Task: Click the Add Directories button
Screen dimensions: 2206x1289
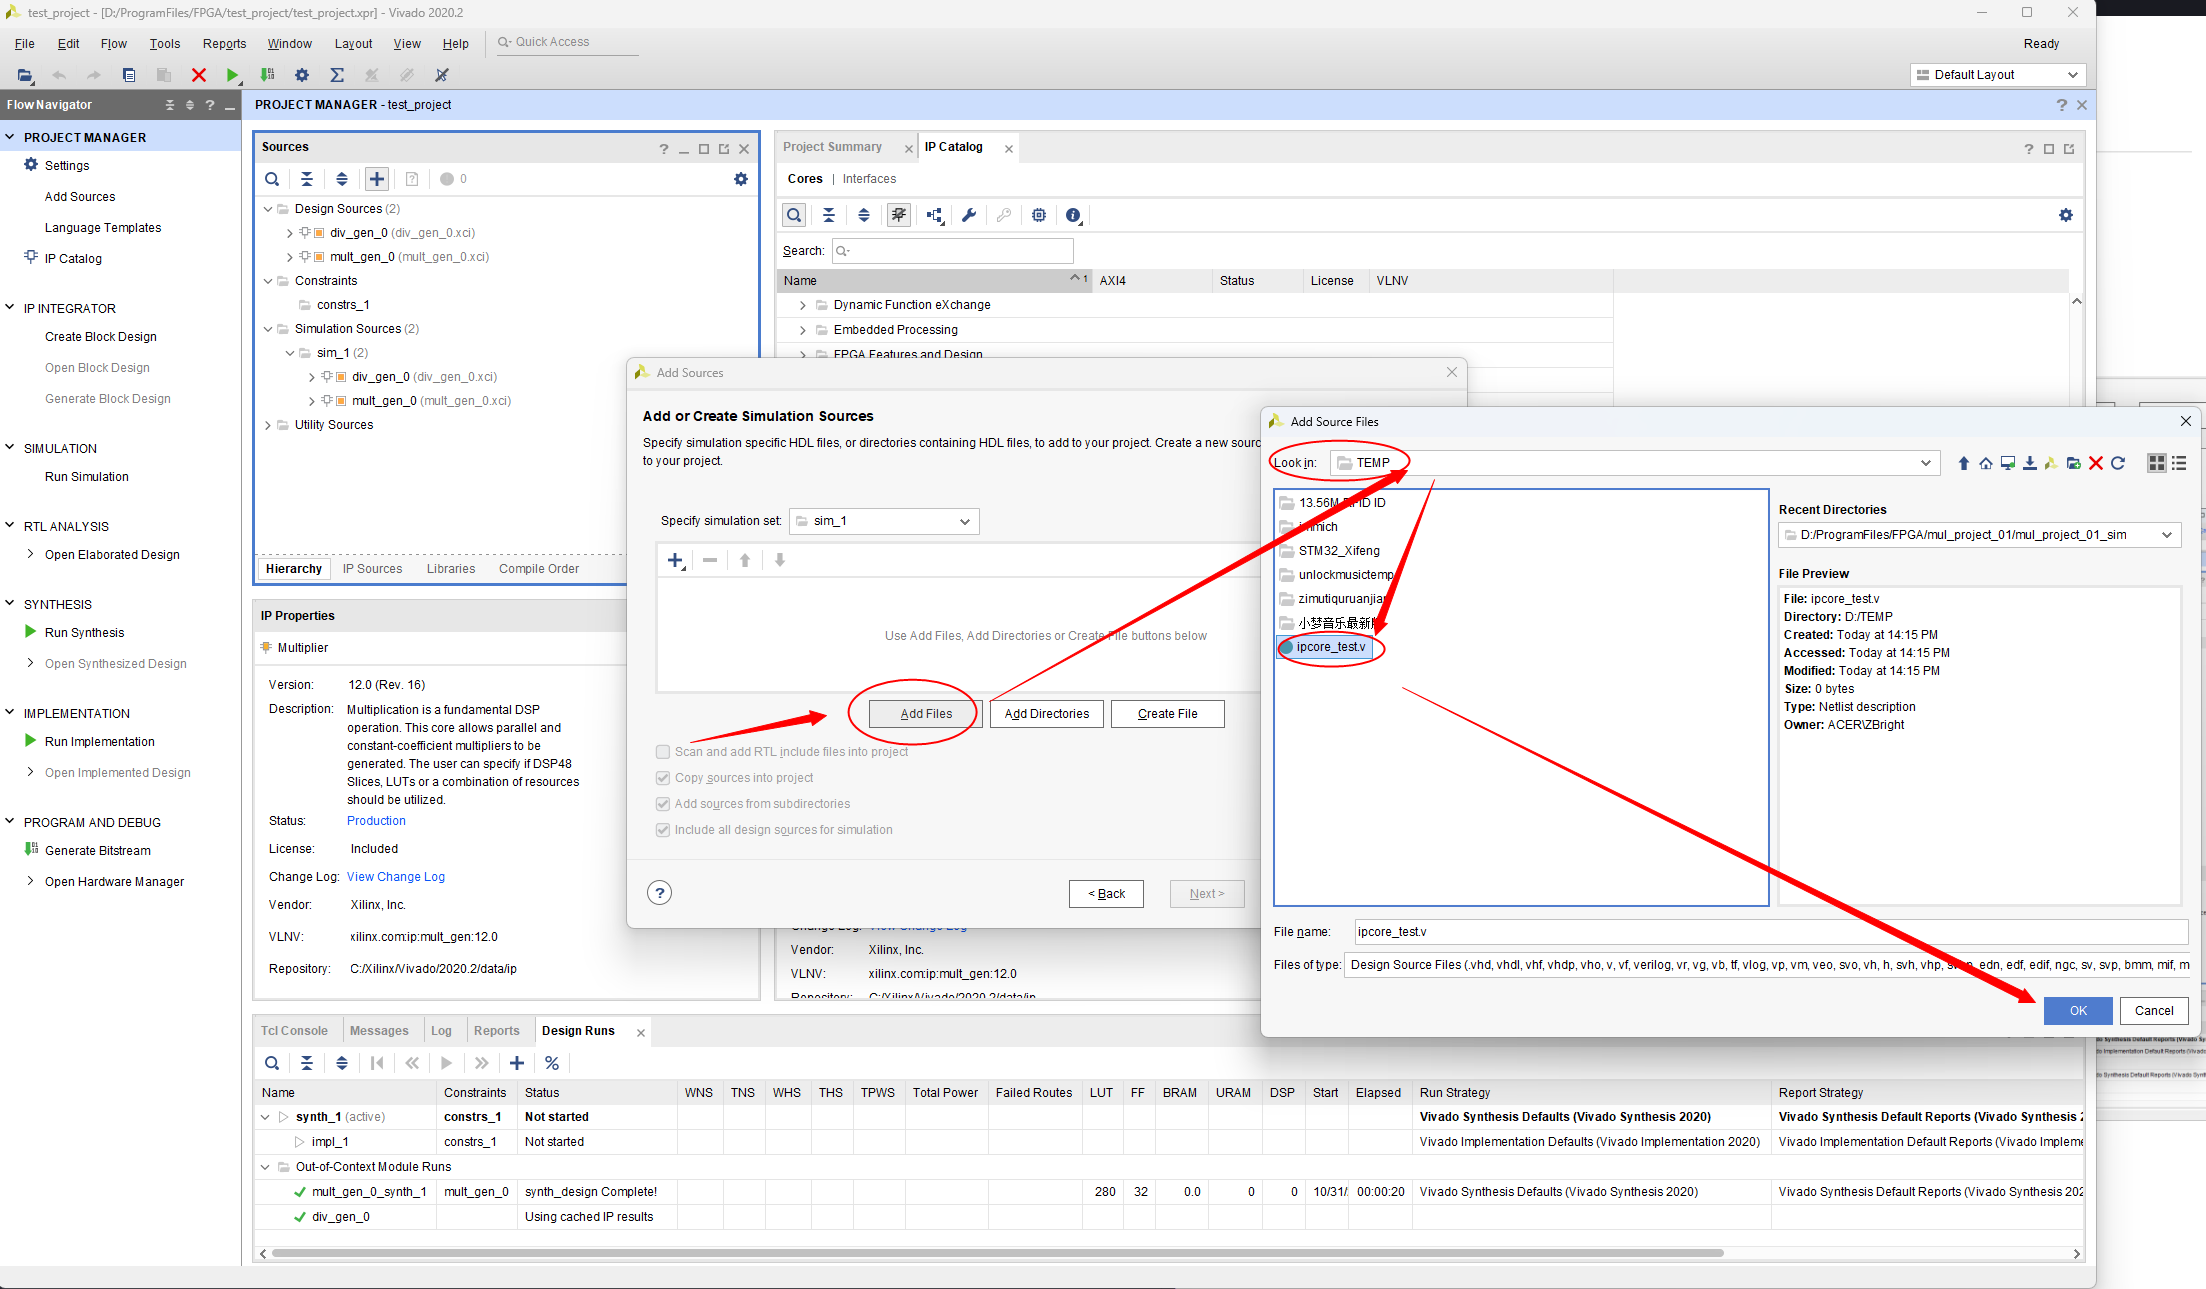Action: (x=1047, y=714)
